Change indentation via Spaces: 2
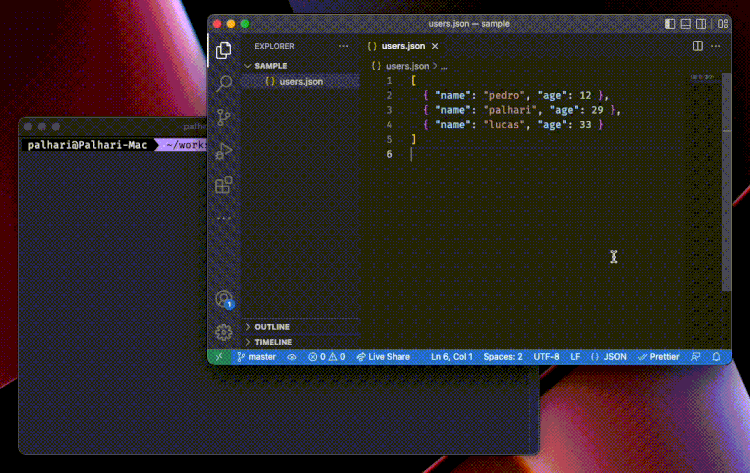Viewport: 750px width, 473px height. coord(503,357)
